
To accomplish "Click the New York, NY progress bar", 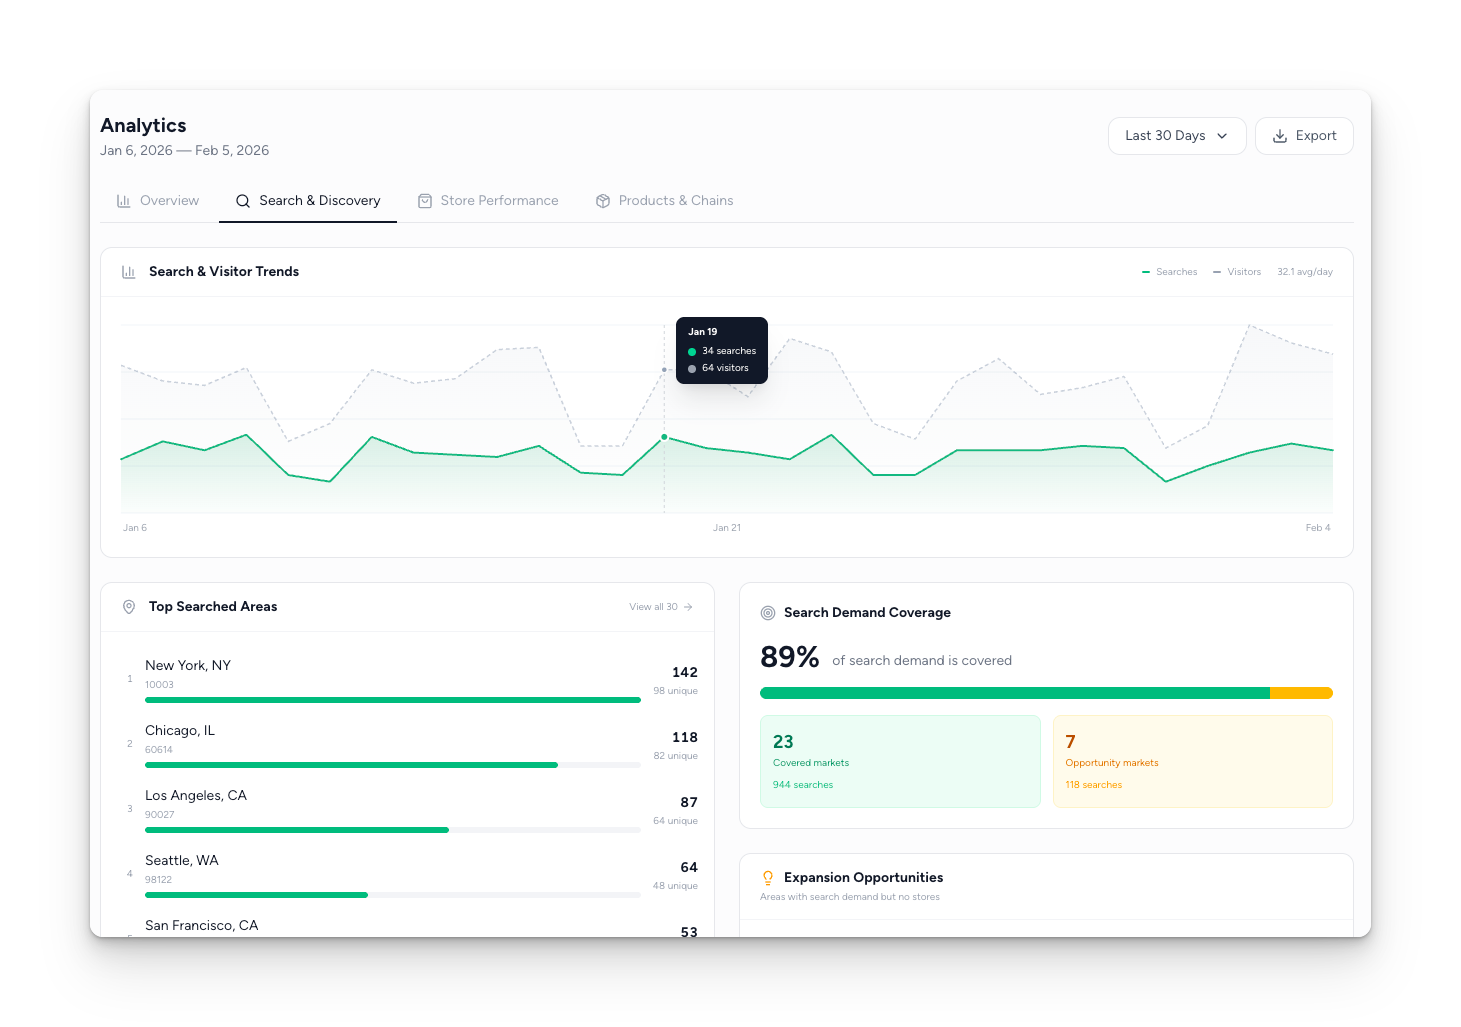I will [393, 700].
